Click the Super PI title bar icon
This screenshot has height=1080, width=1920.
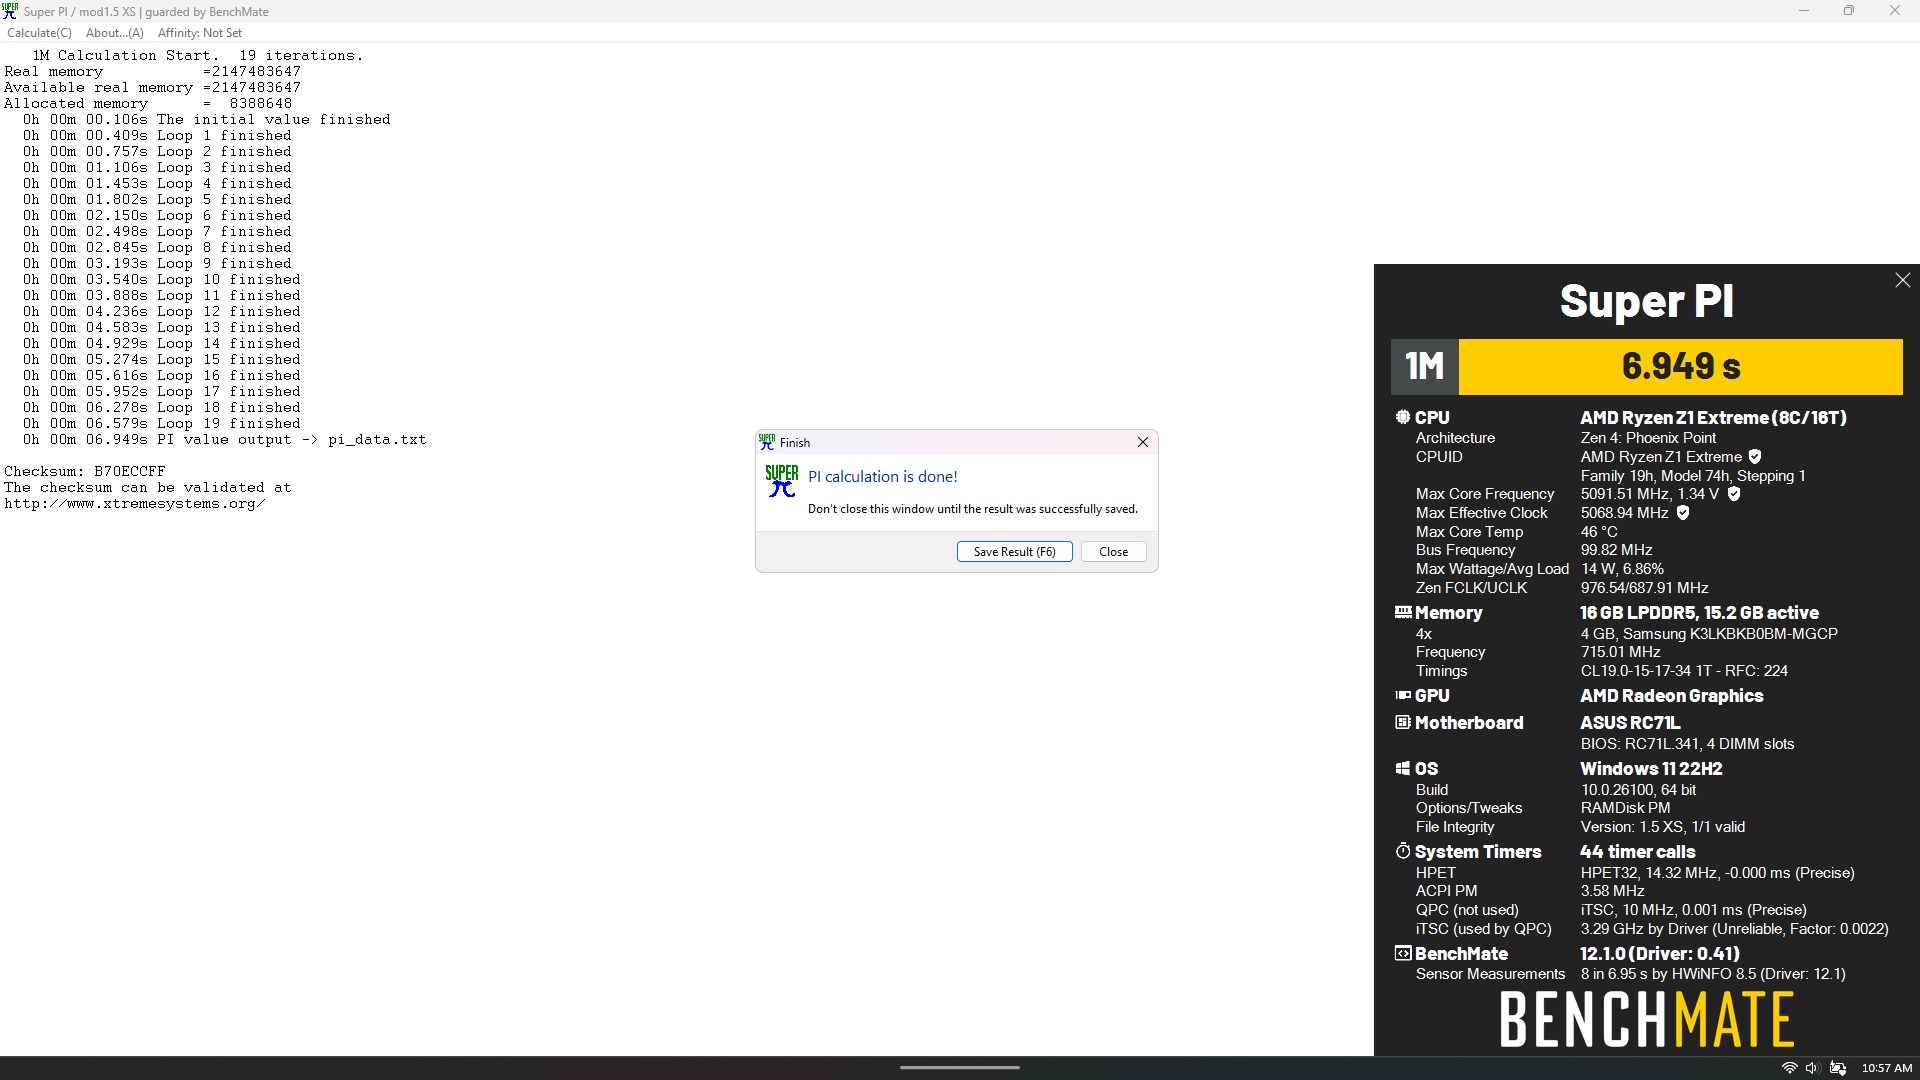click(10, 11)
